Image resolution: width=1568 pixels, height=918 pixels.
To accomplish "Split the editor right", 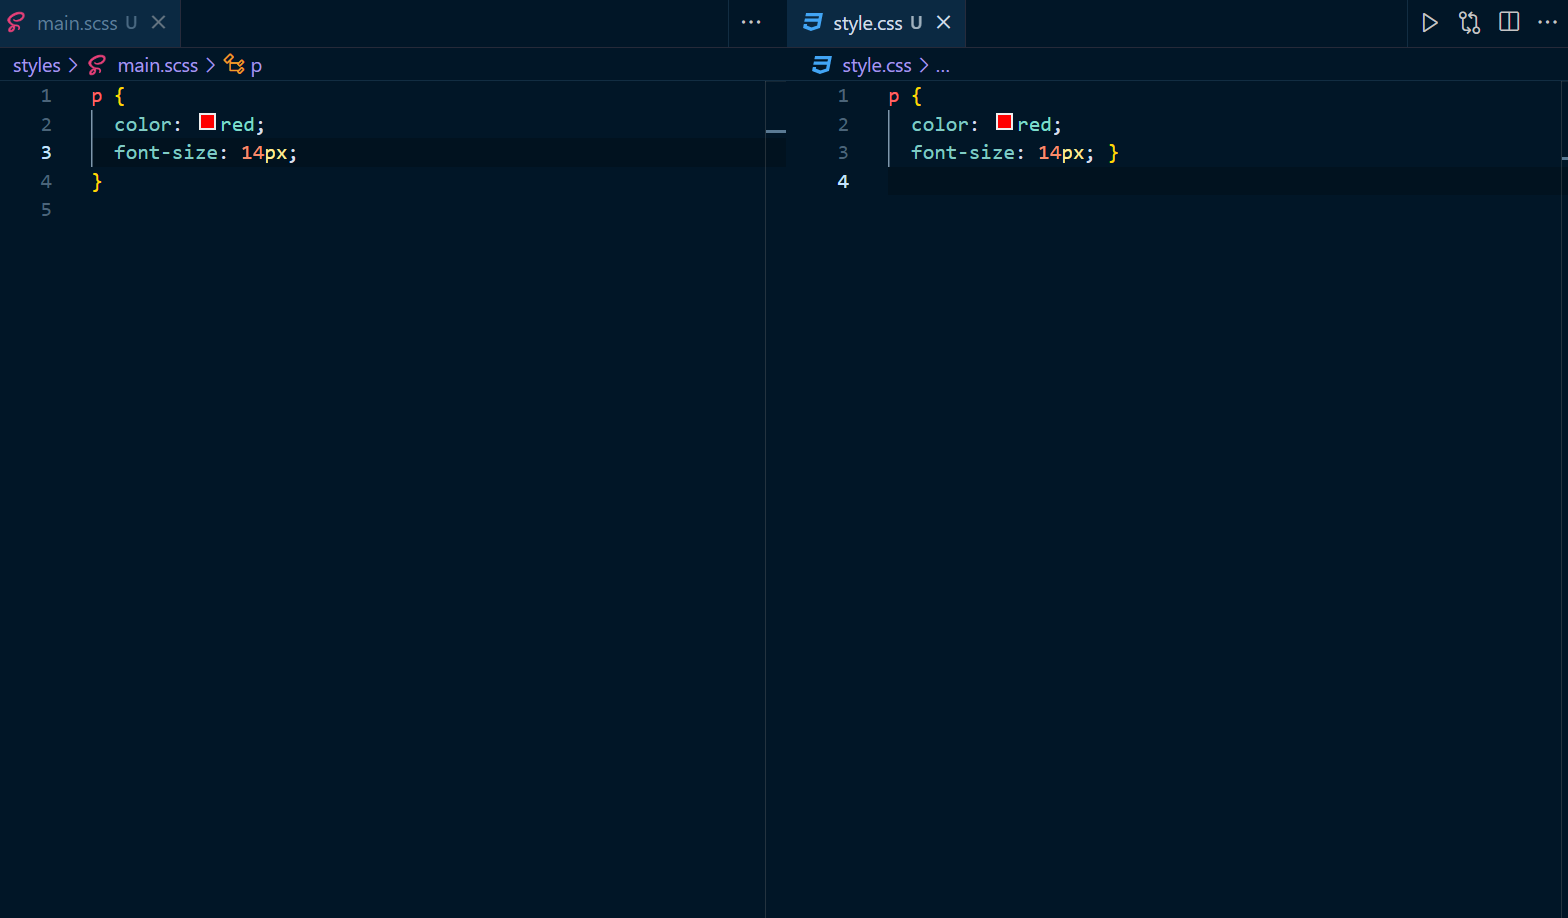I will click(x=1509, y=22).
